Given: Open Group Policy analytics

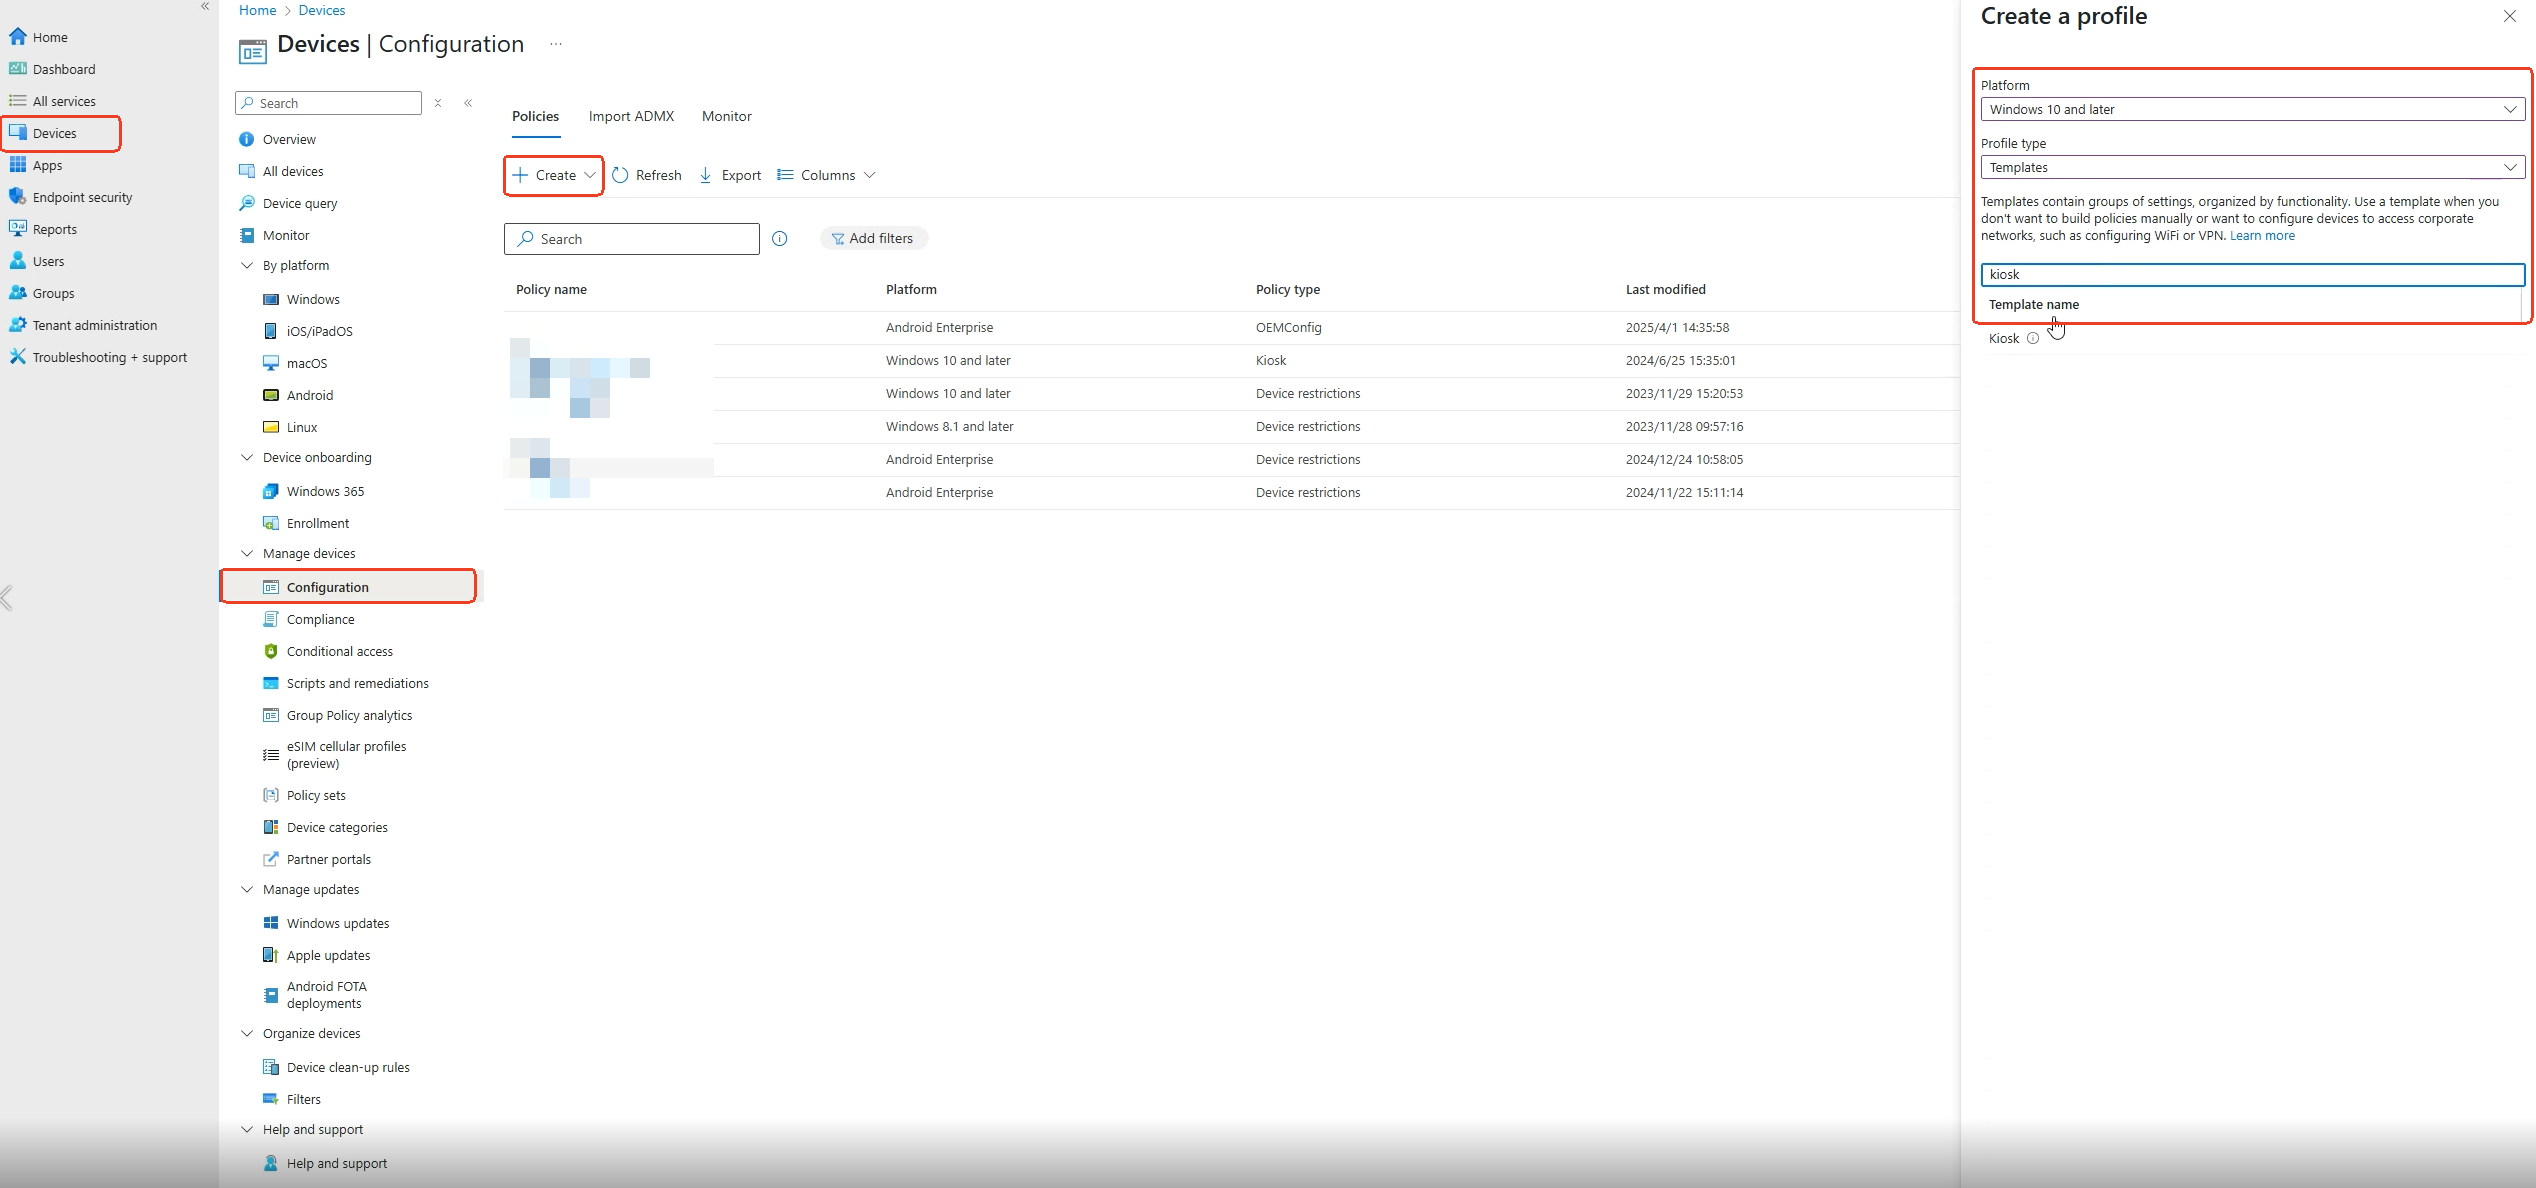Looking at the screenshot, I should click(348, 715).
